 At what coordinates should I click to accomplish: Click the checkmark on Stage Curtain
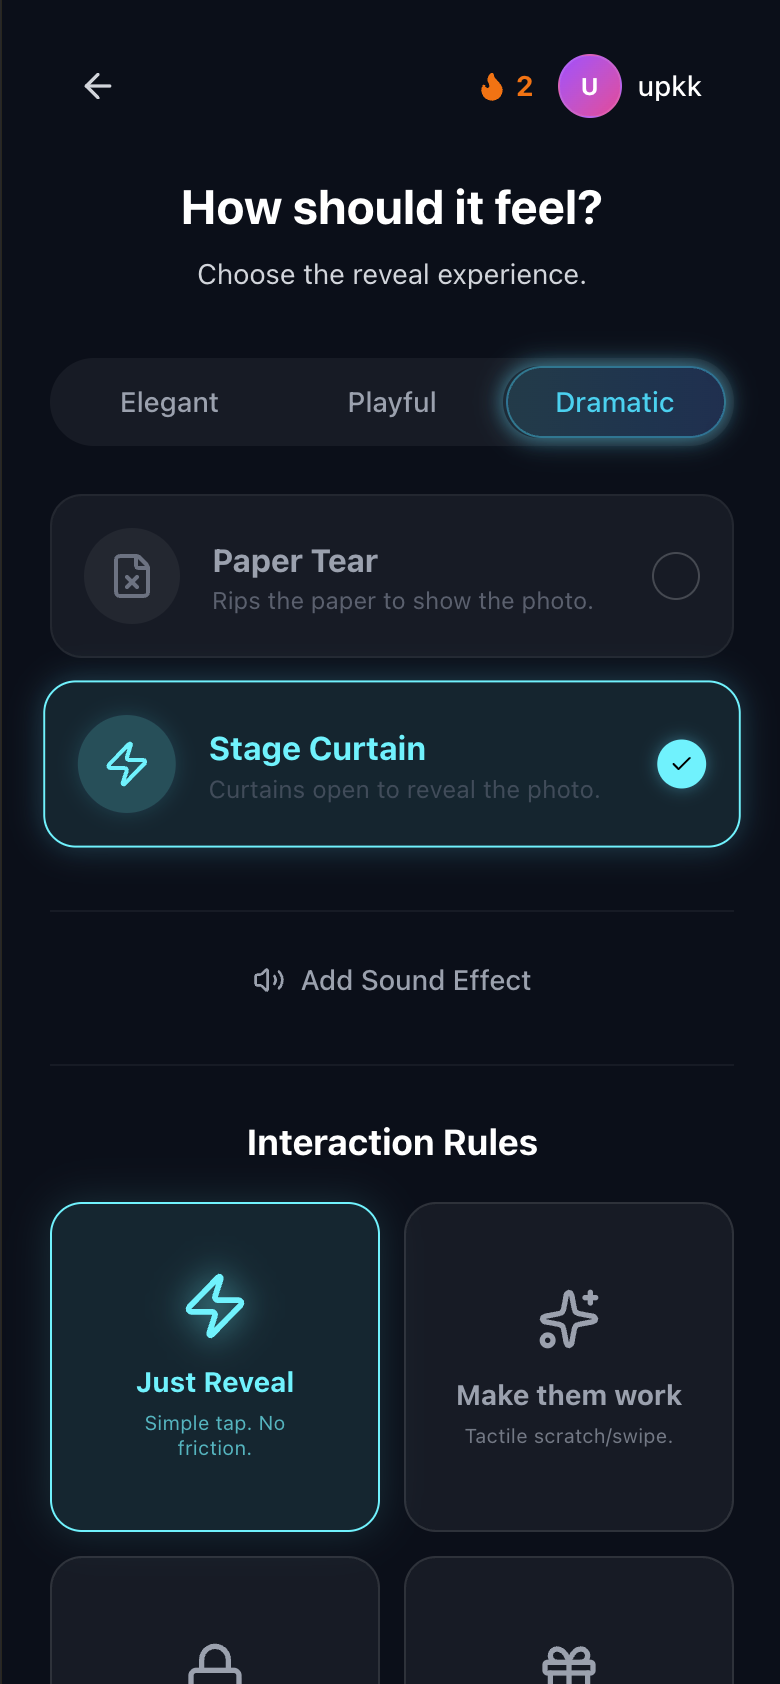point(681,764)
